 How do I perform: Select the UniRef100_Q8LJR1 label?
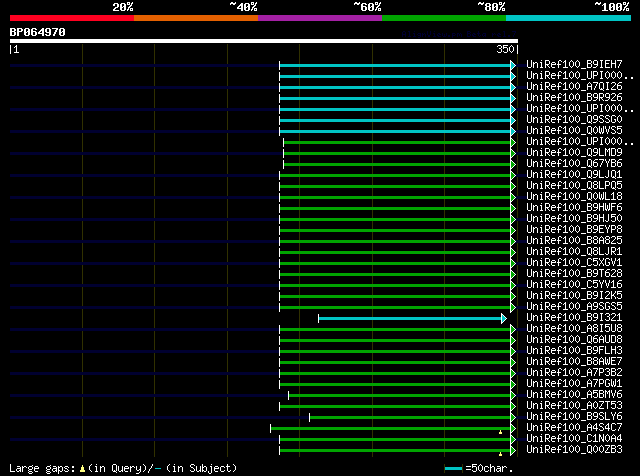[x=574, y=251]
